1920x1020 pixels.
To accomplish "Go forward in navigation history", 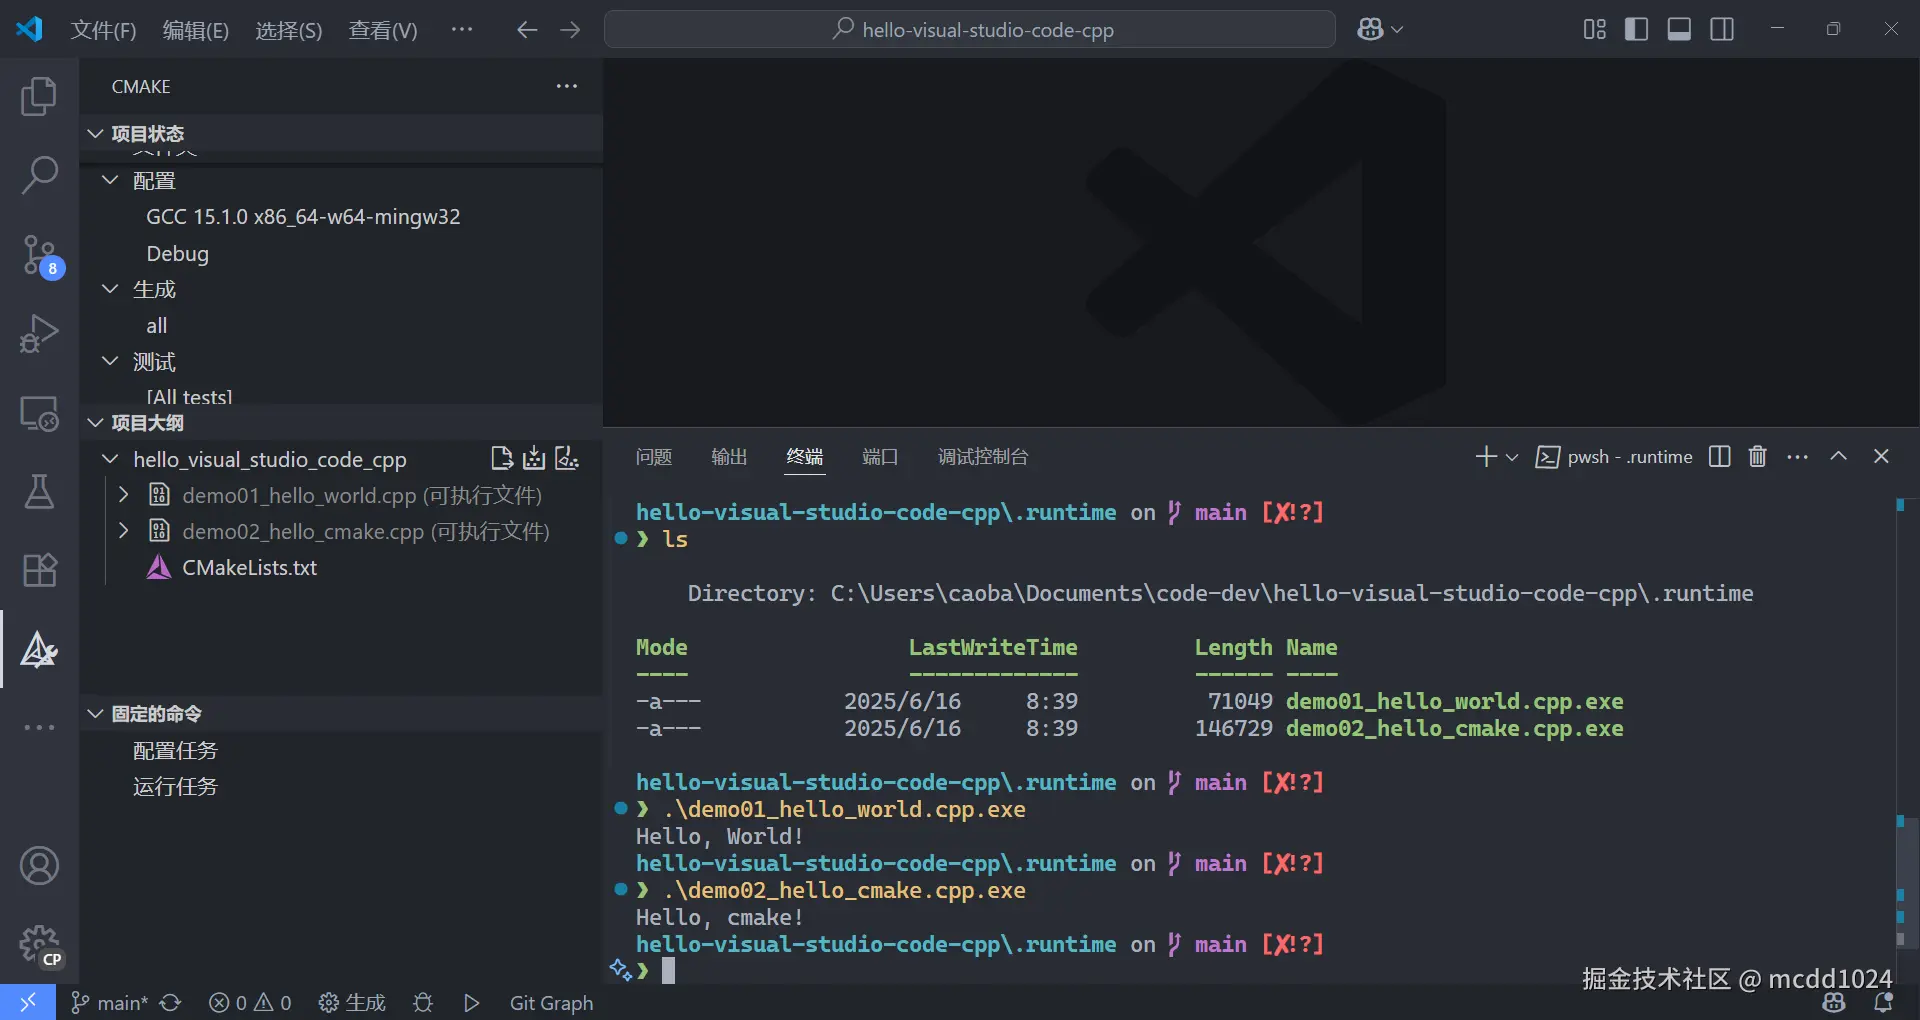I will (x=570, y=30).
